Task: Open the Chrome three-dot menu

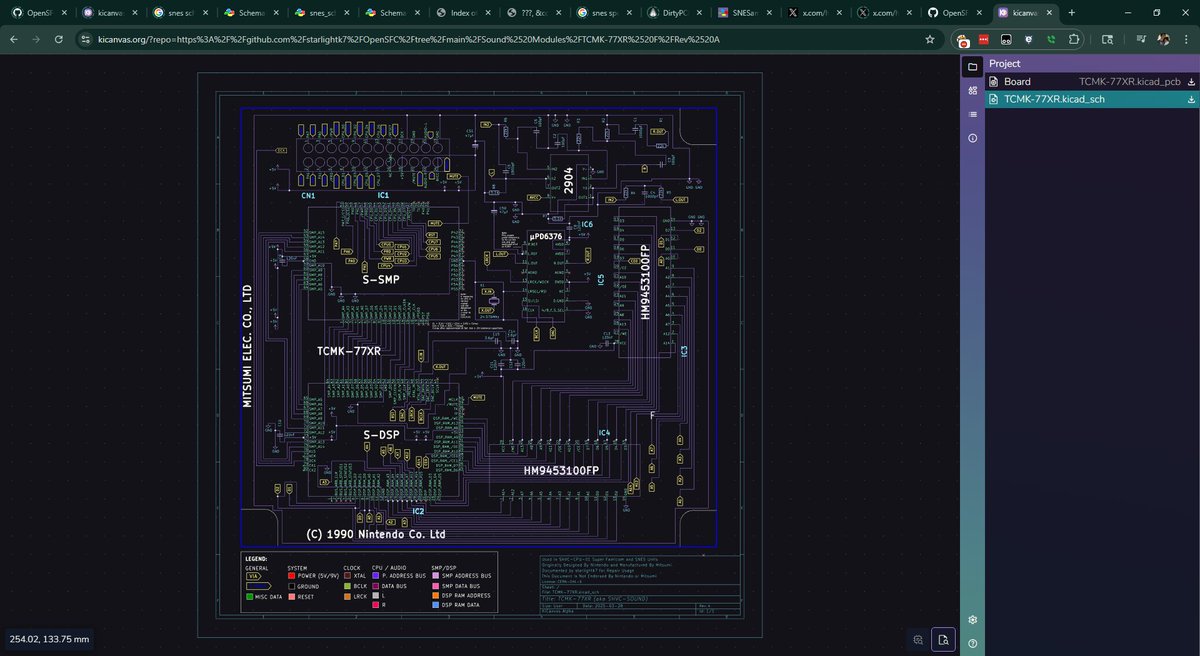Action: pos(1186,40)
